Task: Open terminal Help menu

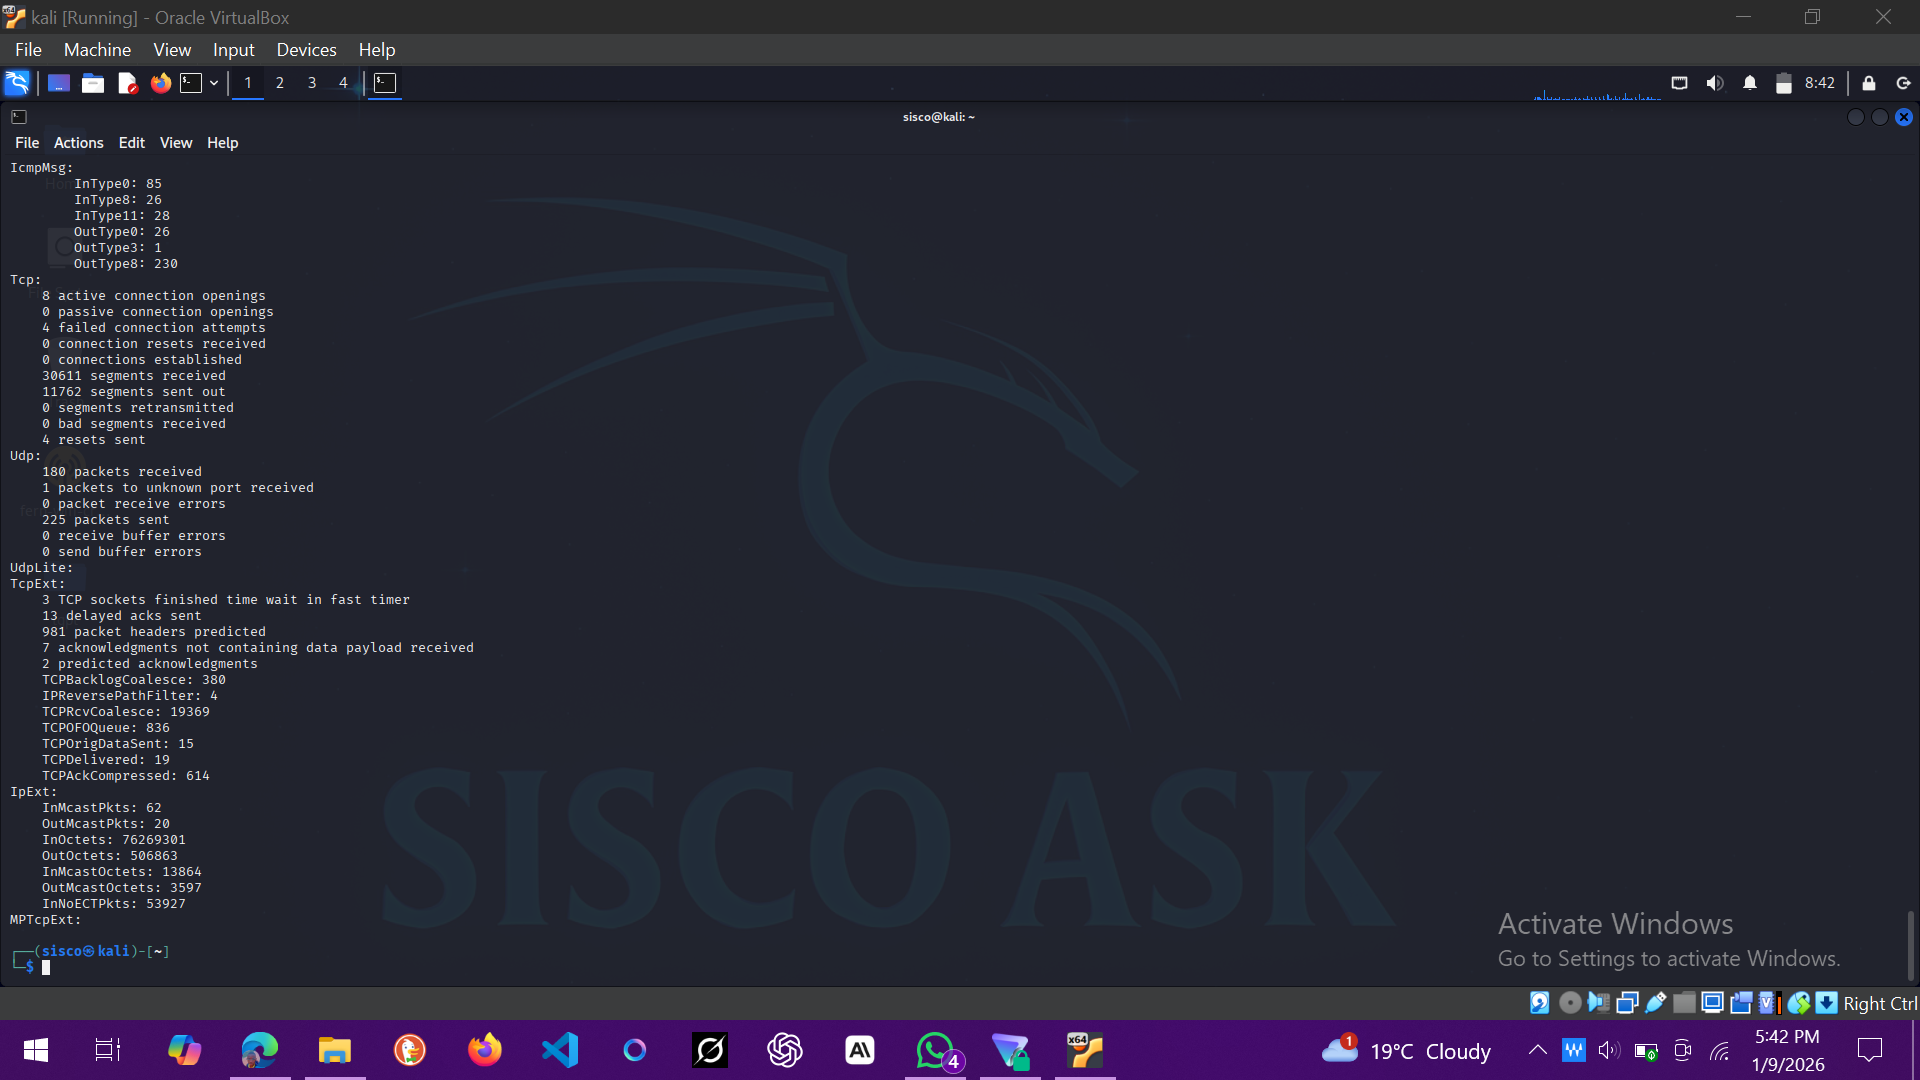Action: (222, 143)
